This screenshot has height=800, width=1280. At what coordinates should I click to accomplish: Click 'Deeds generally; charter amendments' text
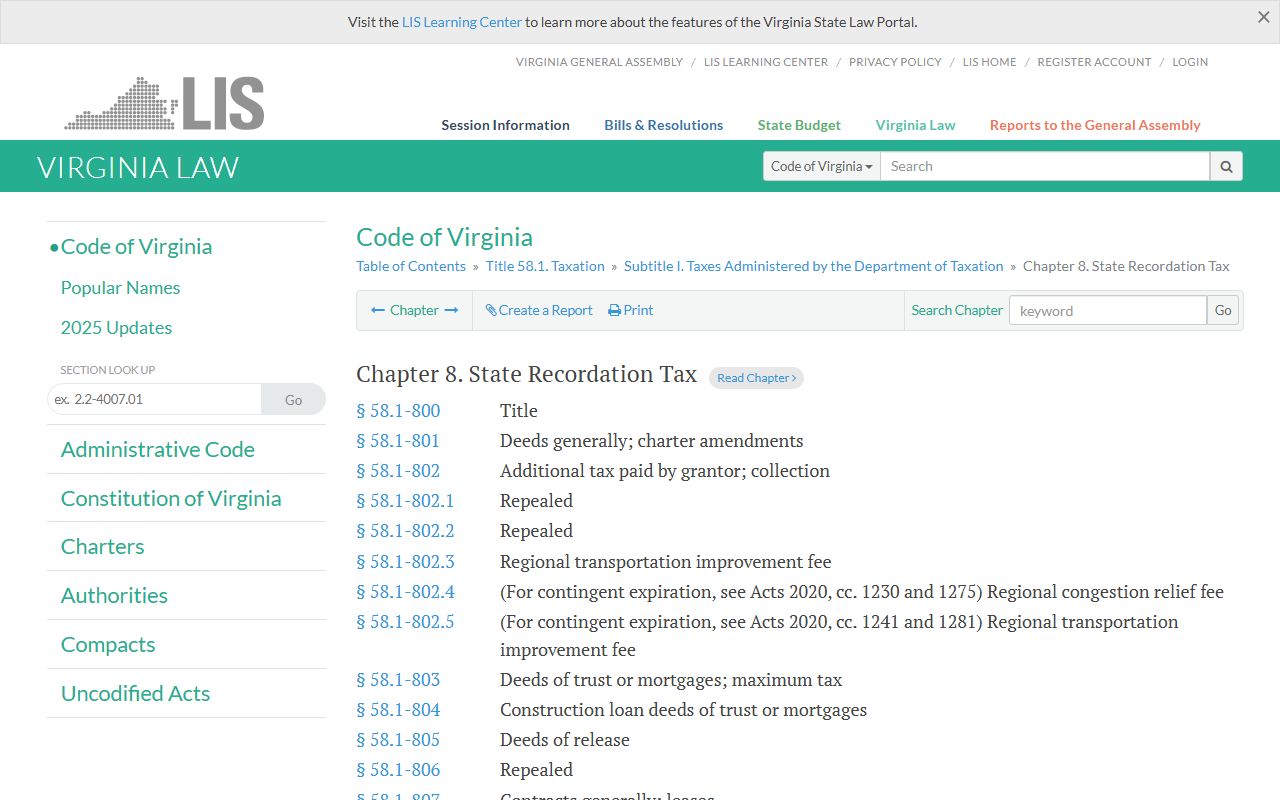(652, 441)
